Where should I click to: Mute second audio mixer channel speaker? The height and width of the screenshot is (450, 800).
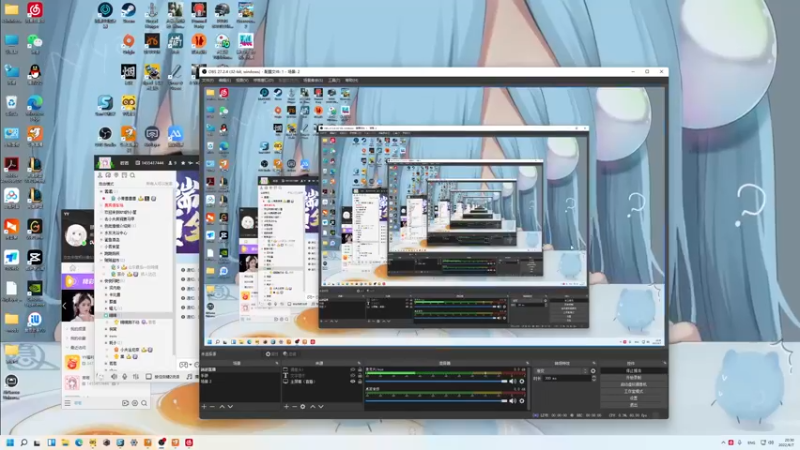coord(512,401)
